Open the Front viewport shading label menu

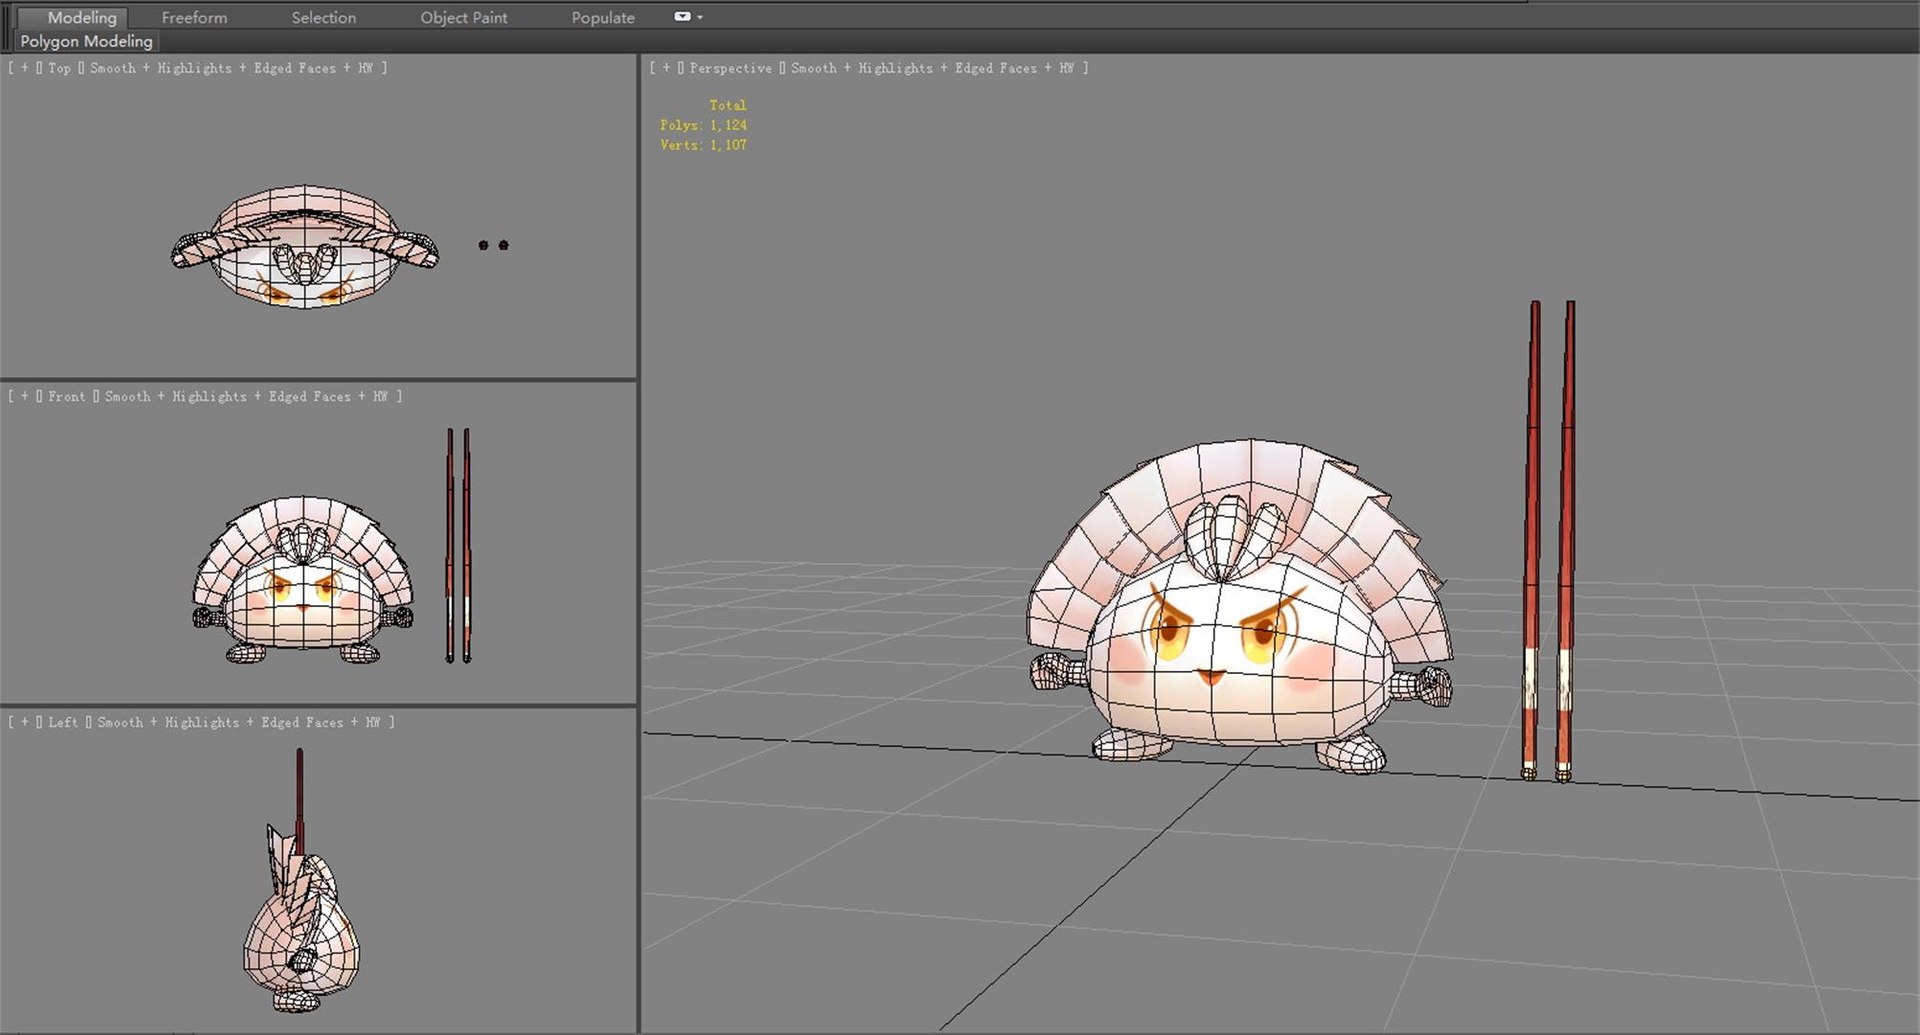pyautogui.click(x=246, y=396)
